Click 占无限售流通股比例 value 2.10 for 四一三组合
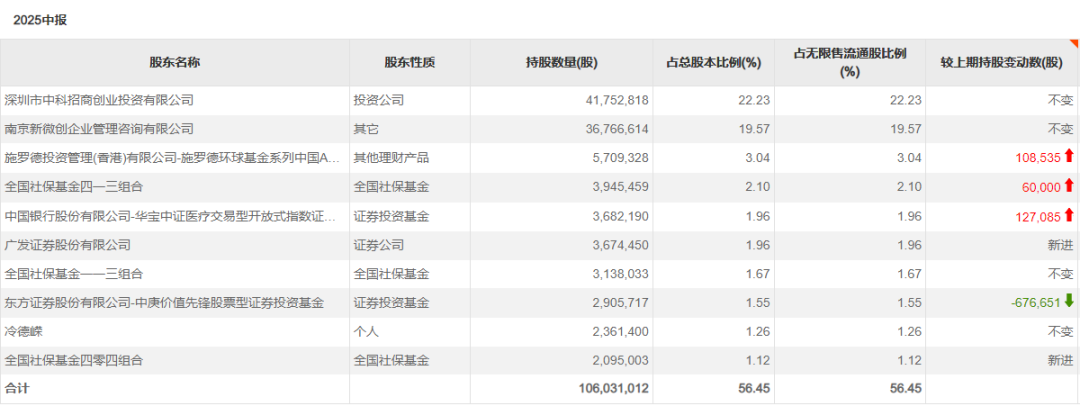This screenshot has height=406, width=1080. click(x=910, y=187)
